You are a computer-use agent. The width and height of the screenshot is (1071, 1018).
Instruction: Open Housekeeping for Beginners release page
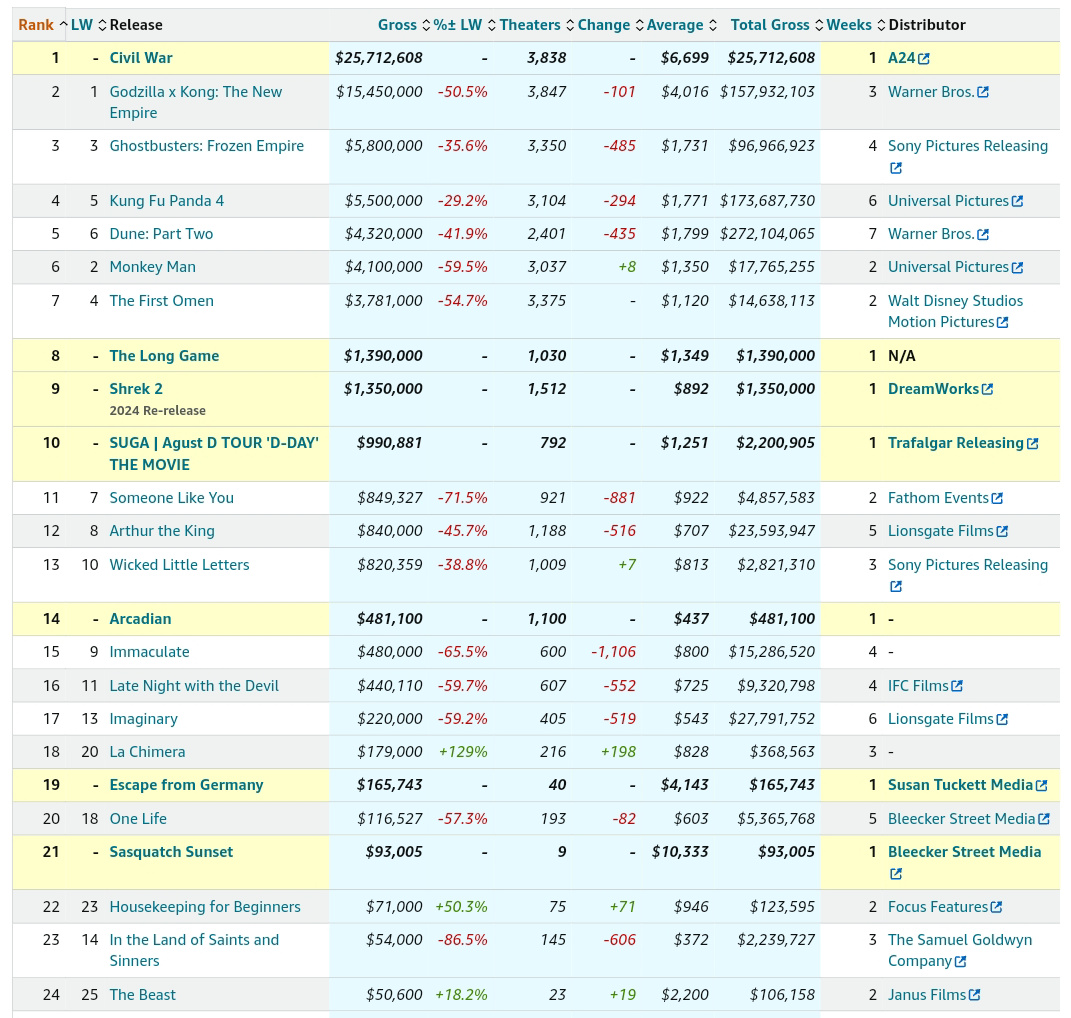(205, 907)
